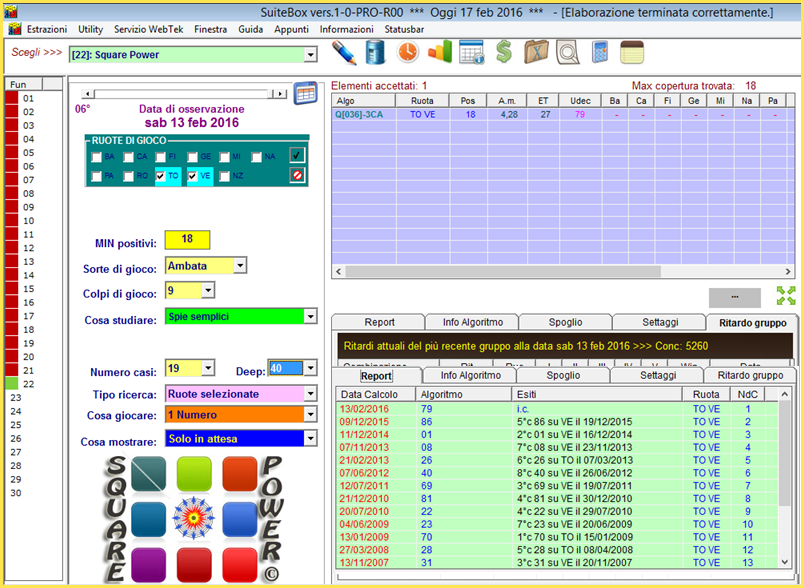Click the green expand arrows icon
This screenshot has height=588, width=804.
pos(786,296)
